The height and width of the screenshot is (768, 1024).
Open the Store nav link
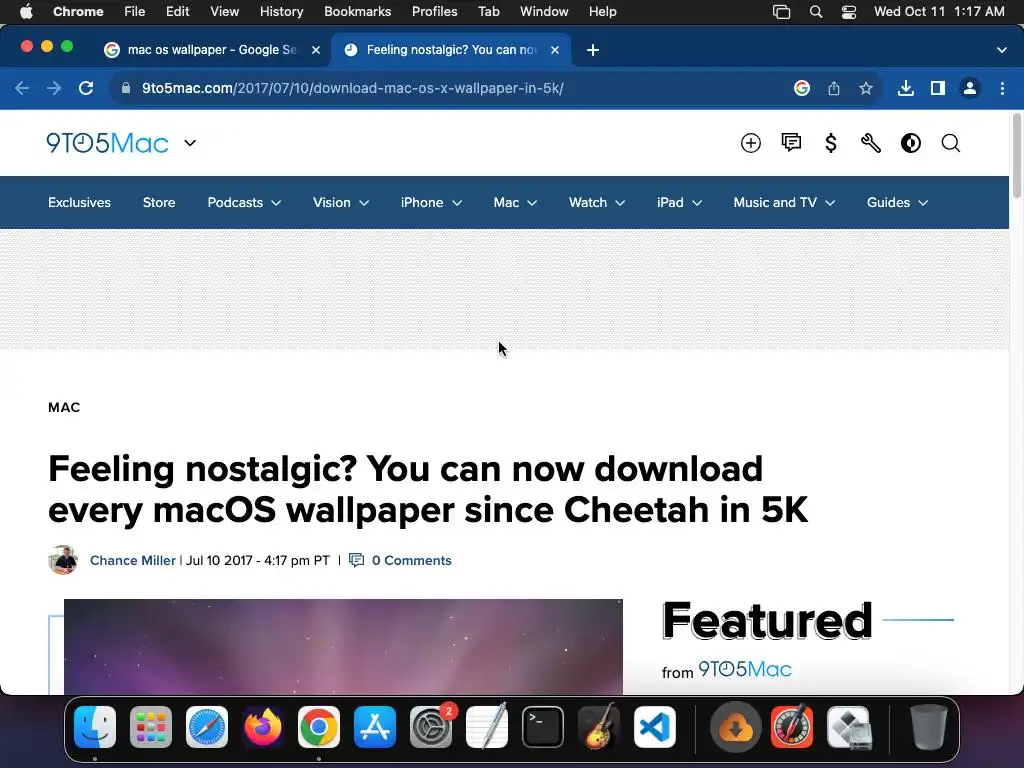159,202
